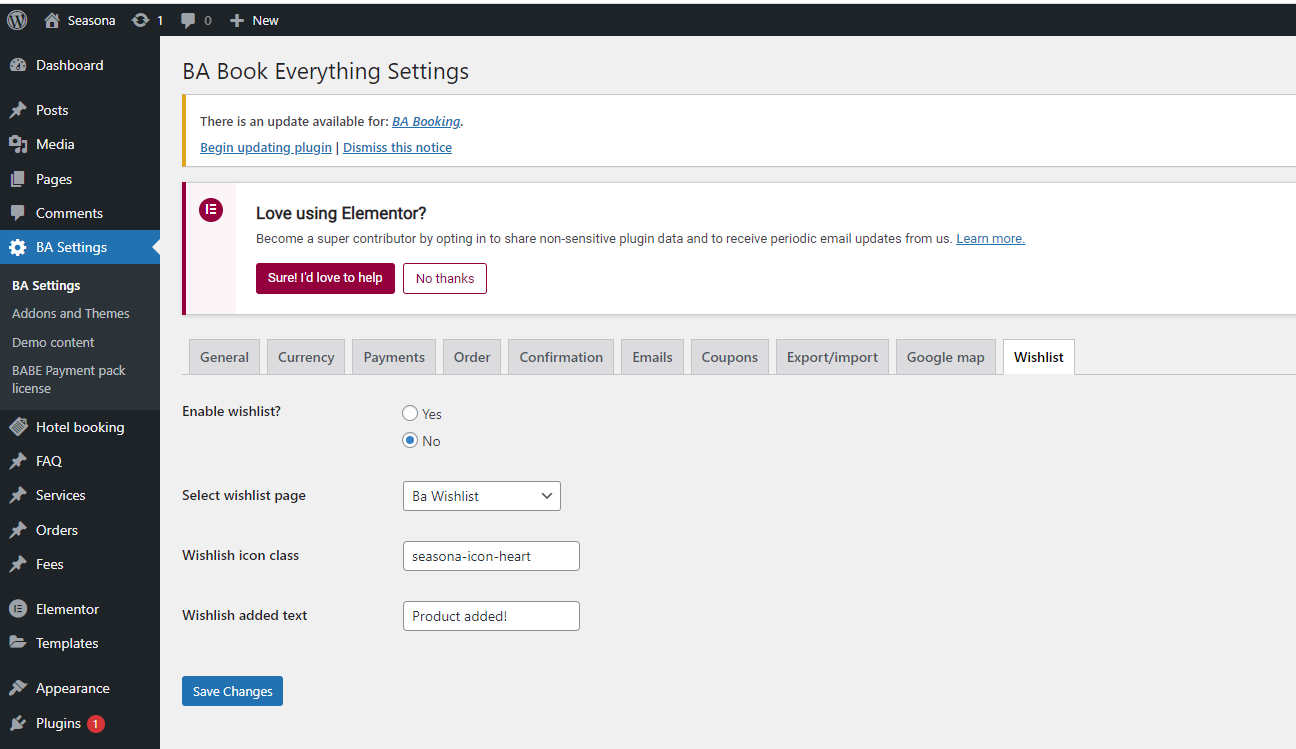The image size is (1296, 749).
Task: Open the Google map tab
Action: (945, 357)
